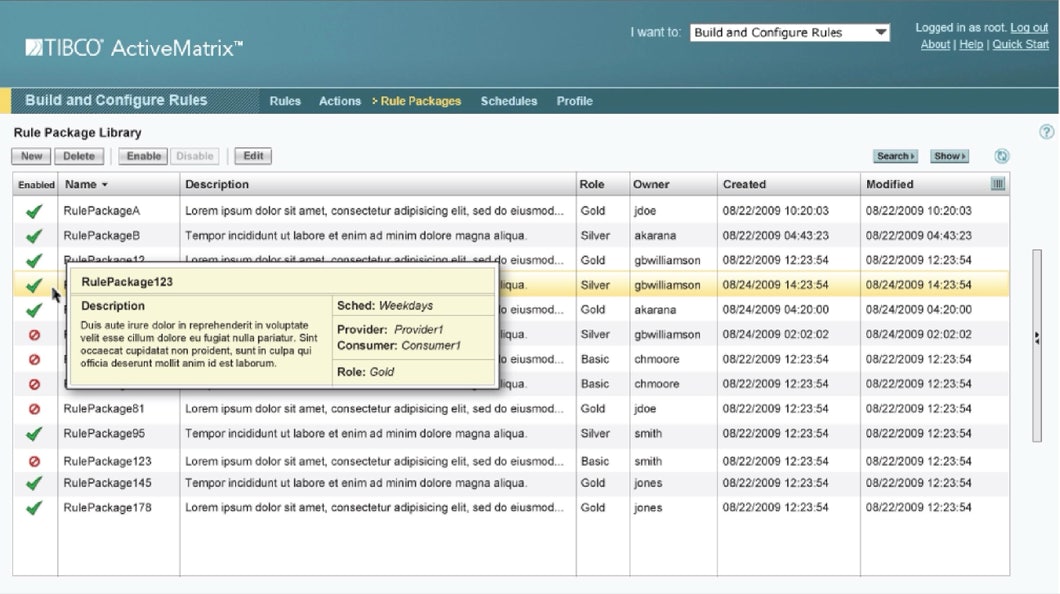Click the New button

pos(31,156)
